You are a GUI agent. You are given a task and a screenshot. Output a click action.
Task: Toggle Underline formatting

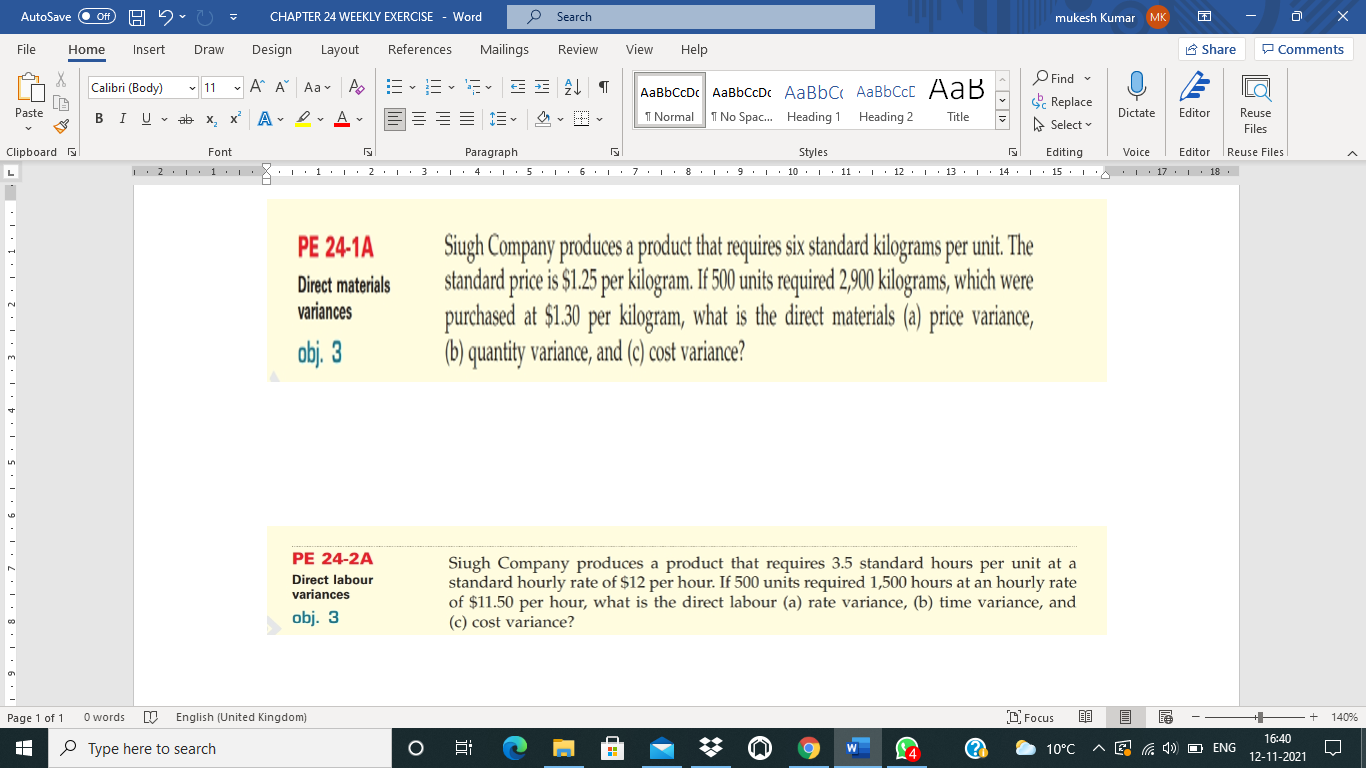146,120
